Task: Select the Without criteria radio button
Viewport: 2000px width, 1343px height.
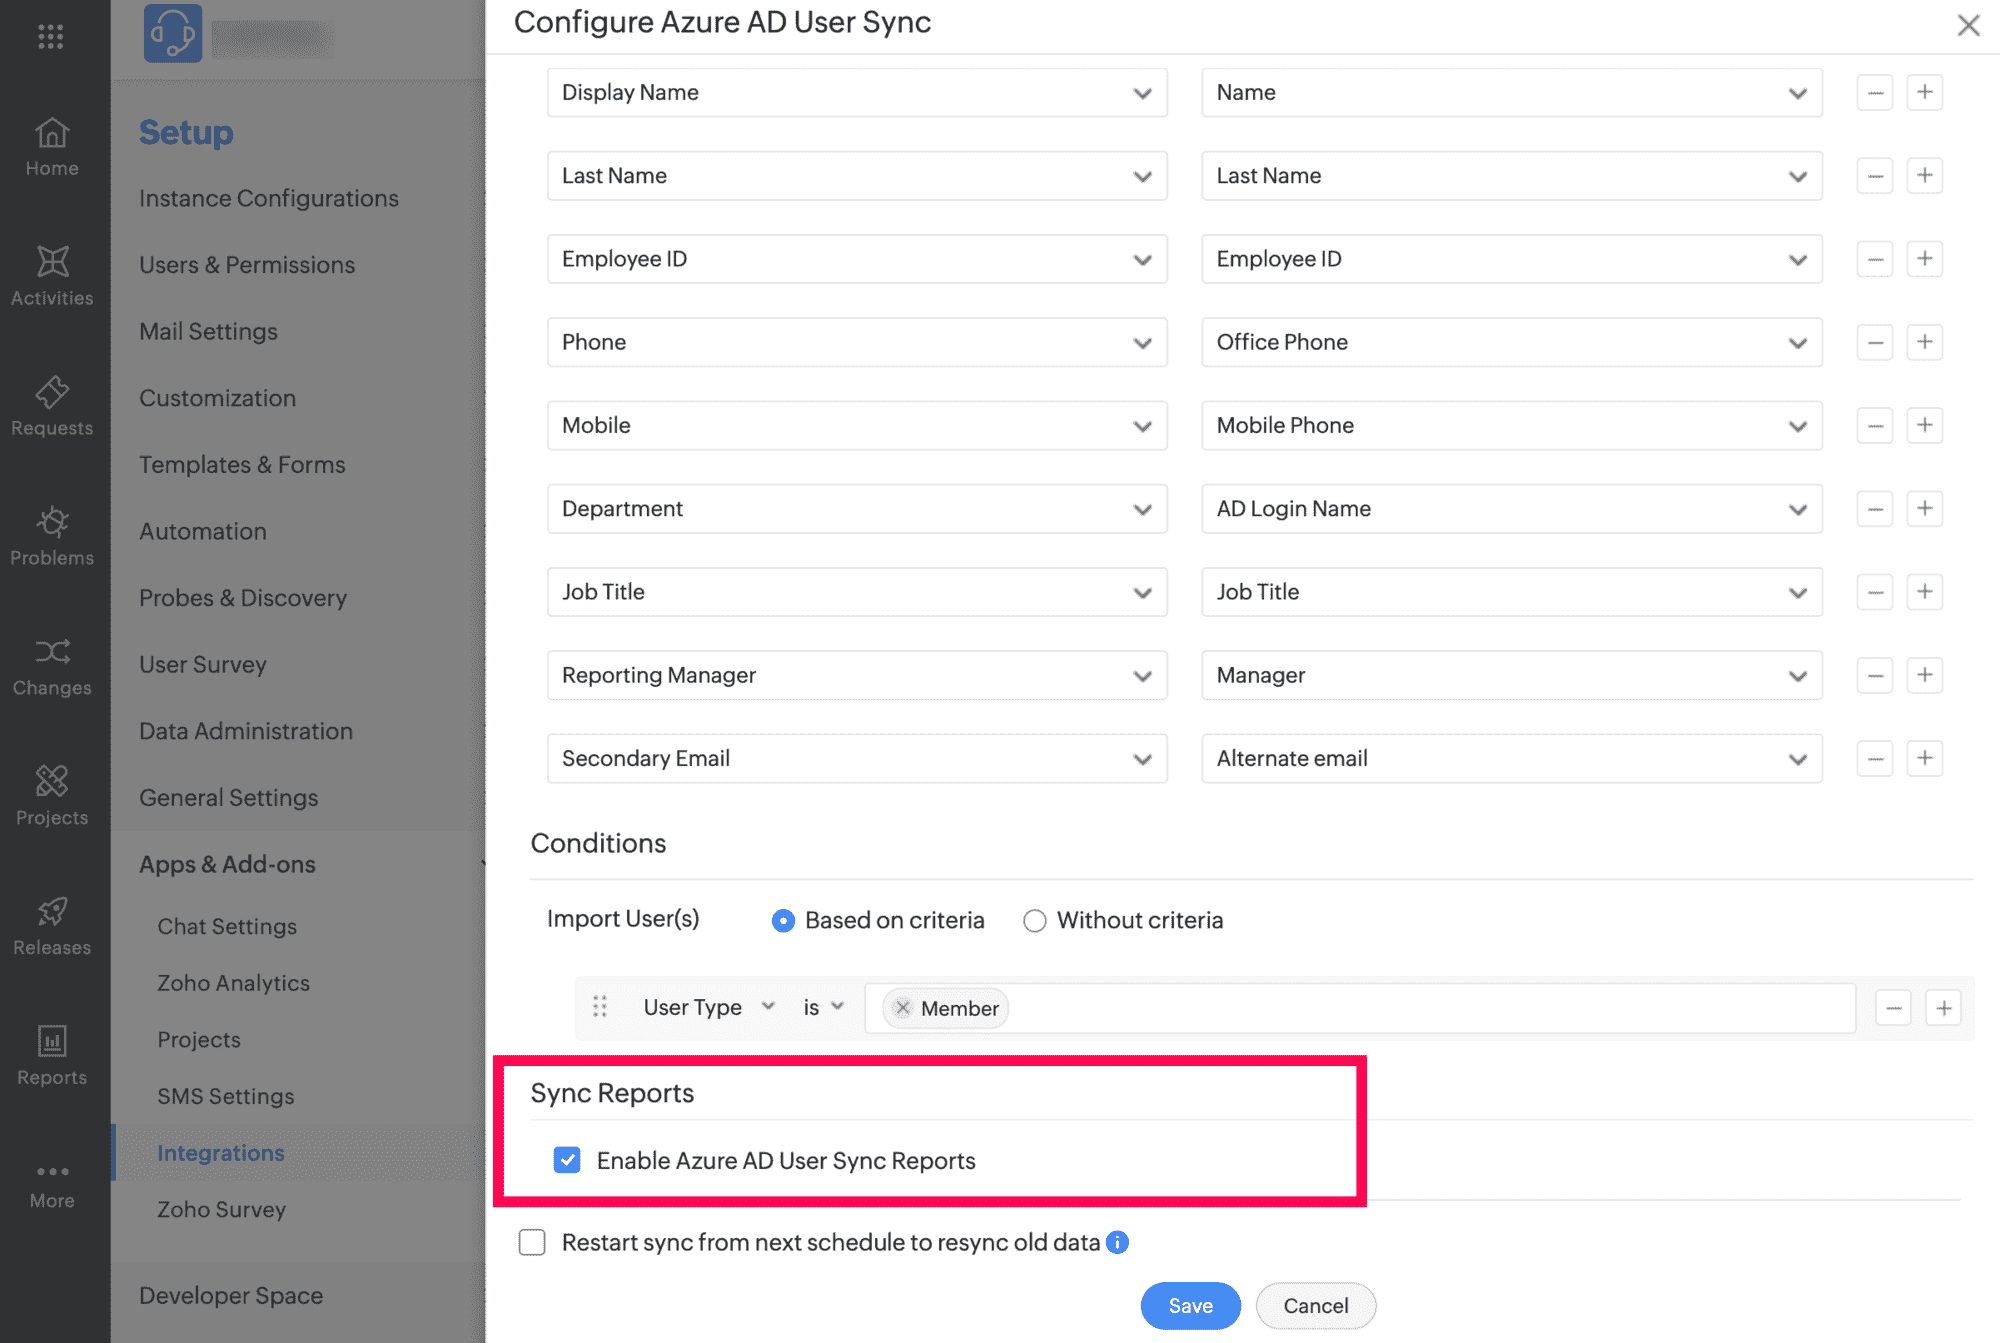Action: coord(1035,920)
